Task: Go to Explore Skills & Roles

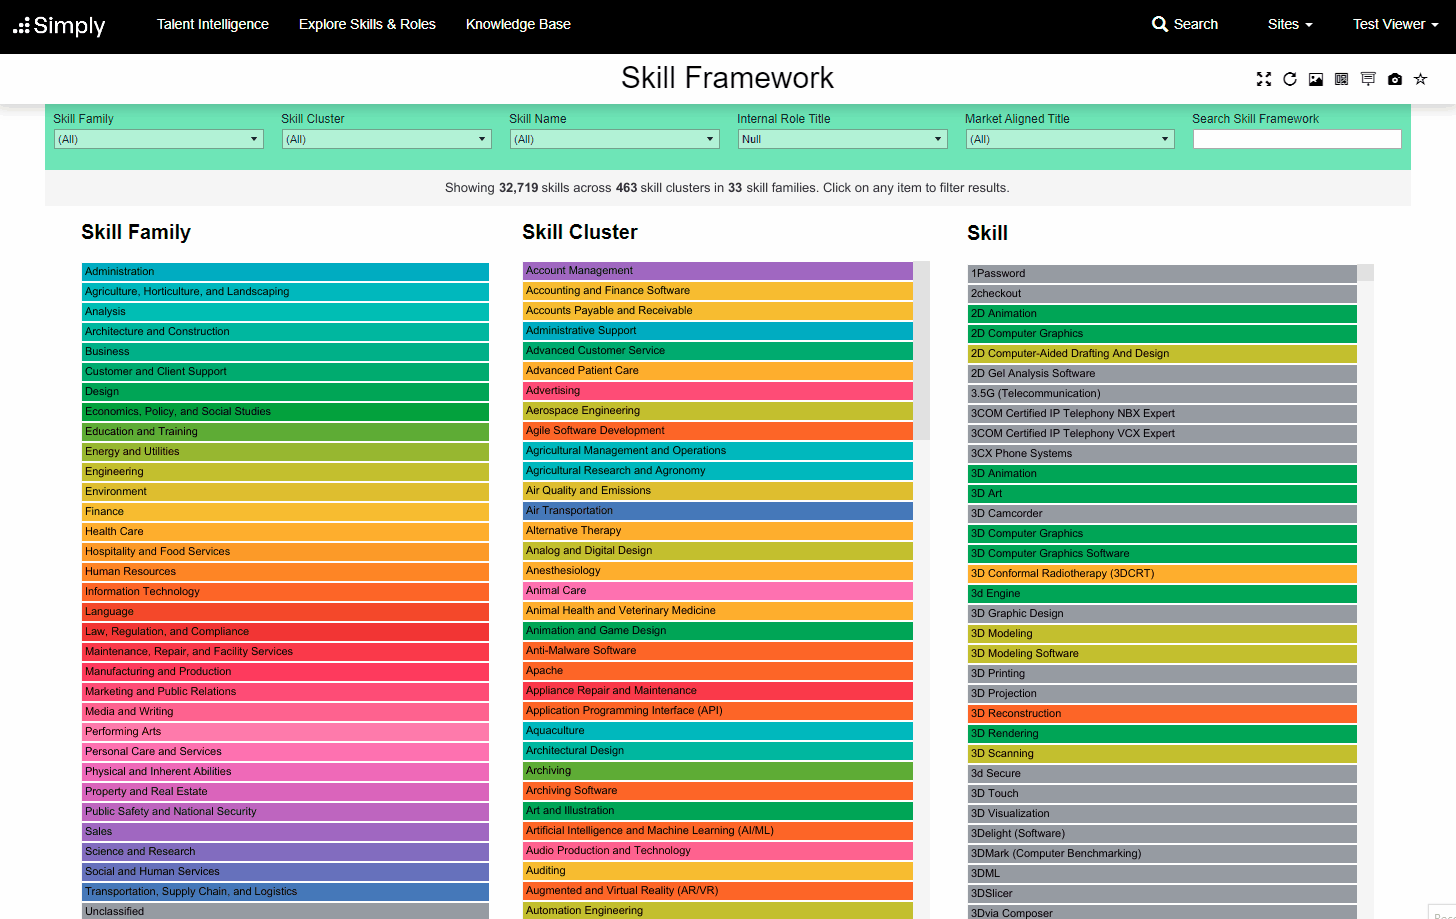Action: (367, 24)
